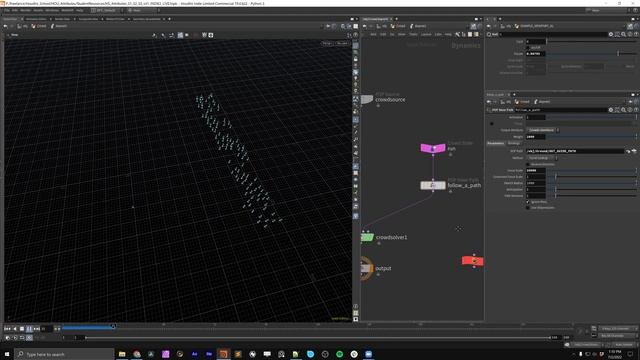Open the File menu
Screen dimensions: 640x360
7,10
